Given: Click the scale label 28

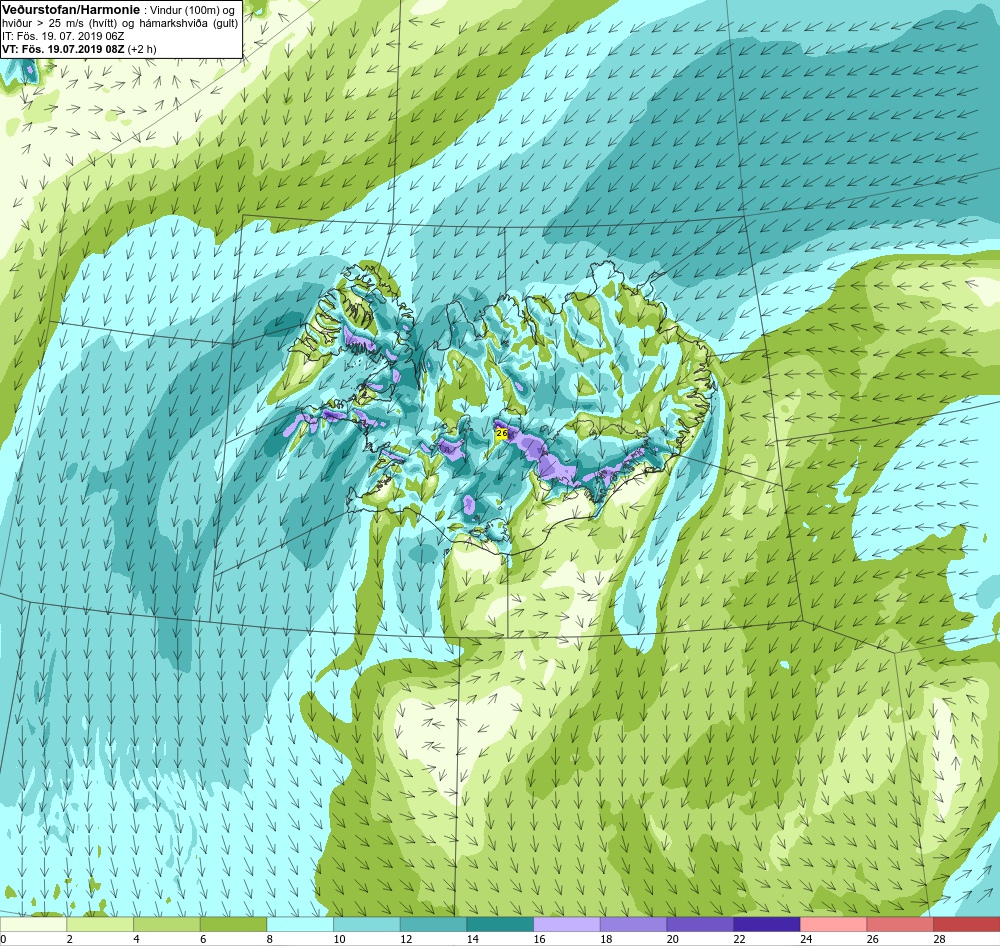Looking at the screenshot, I should 939,939.
